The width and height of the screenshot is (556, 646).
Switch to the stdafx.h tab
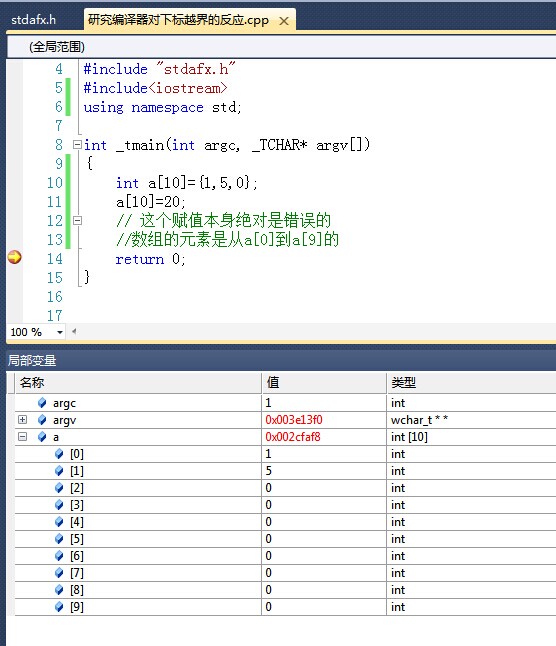point(33,20)
